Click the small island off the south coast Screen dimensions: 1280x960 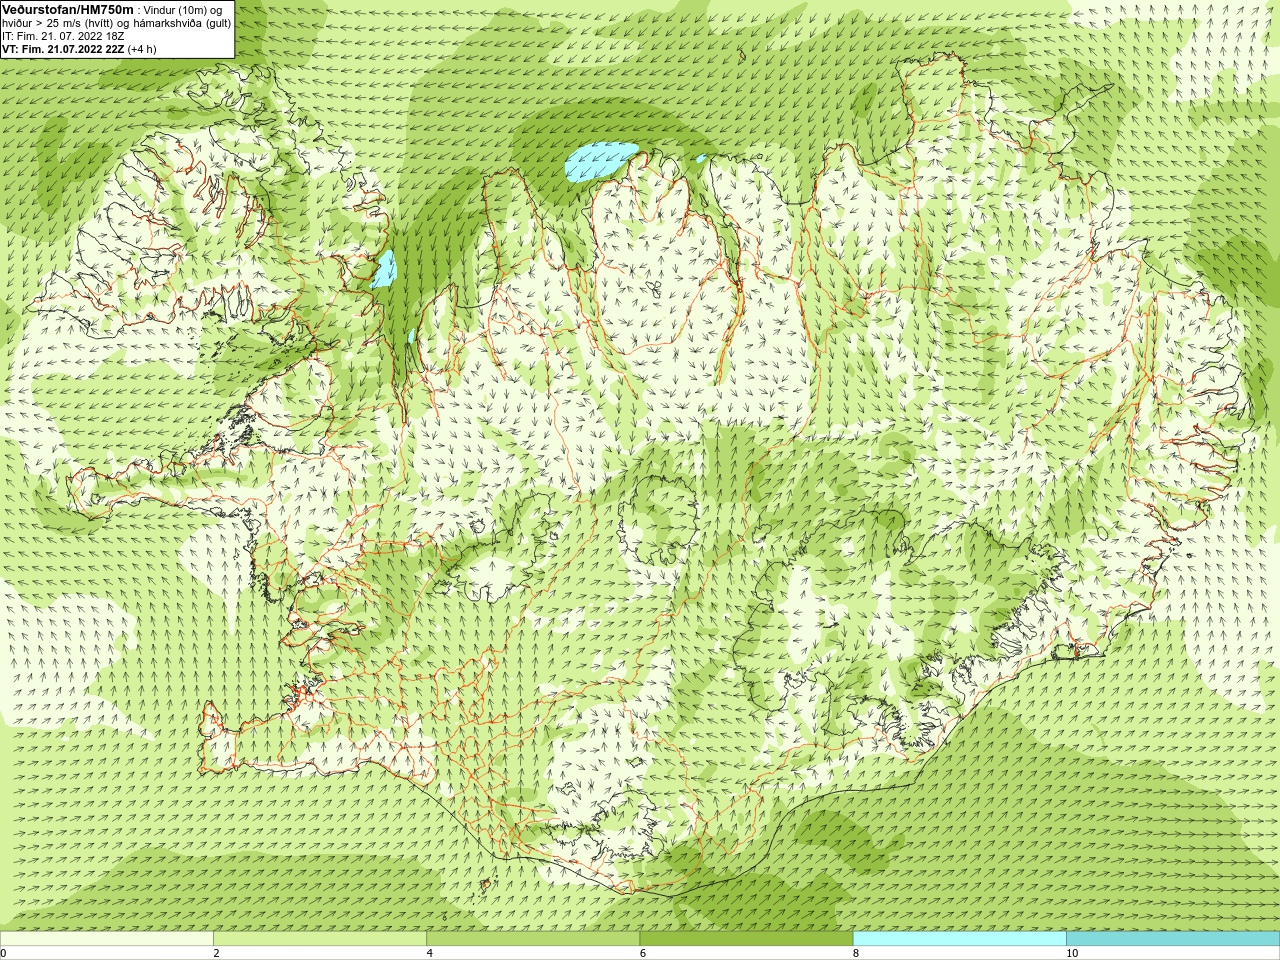tap(488, 884)
